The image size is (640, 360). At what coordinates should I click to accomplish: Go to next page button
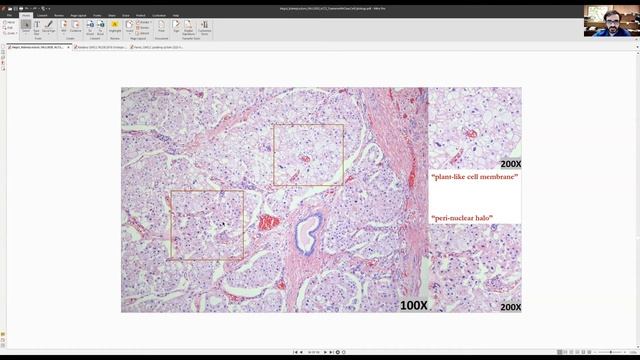pyautogui.click(x=325, y=352)
